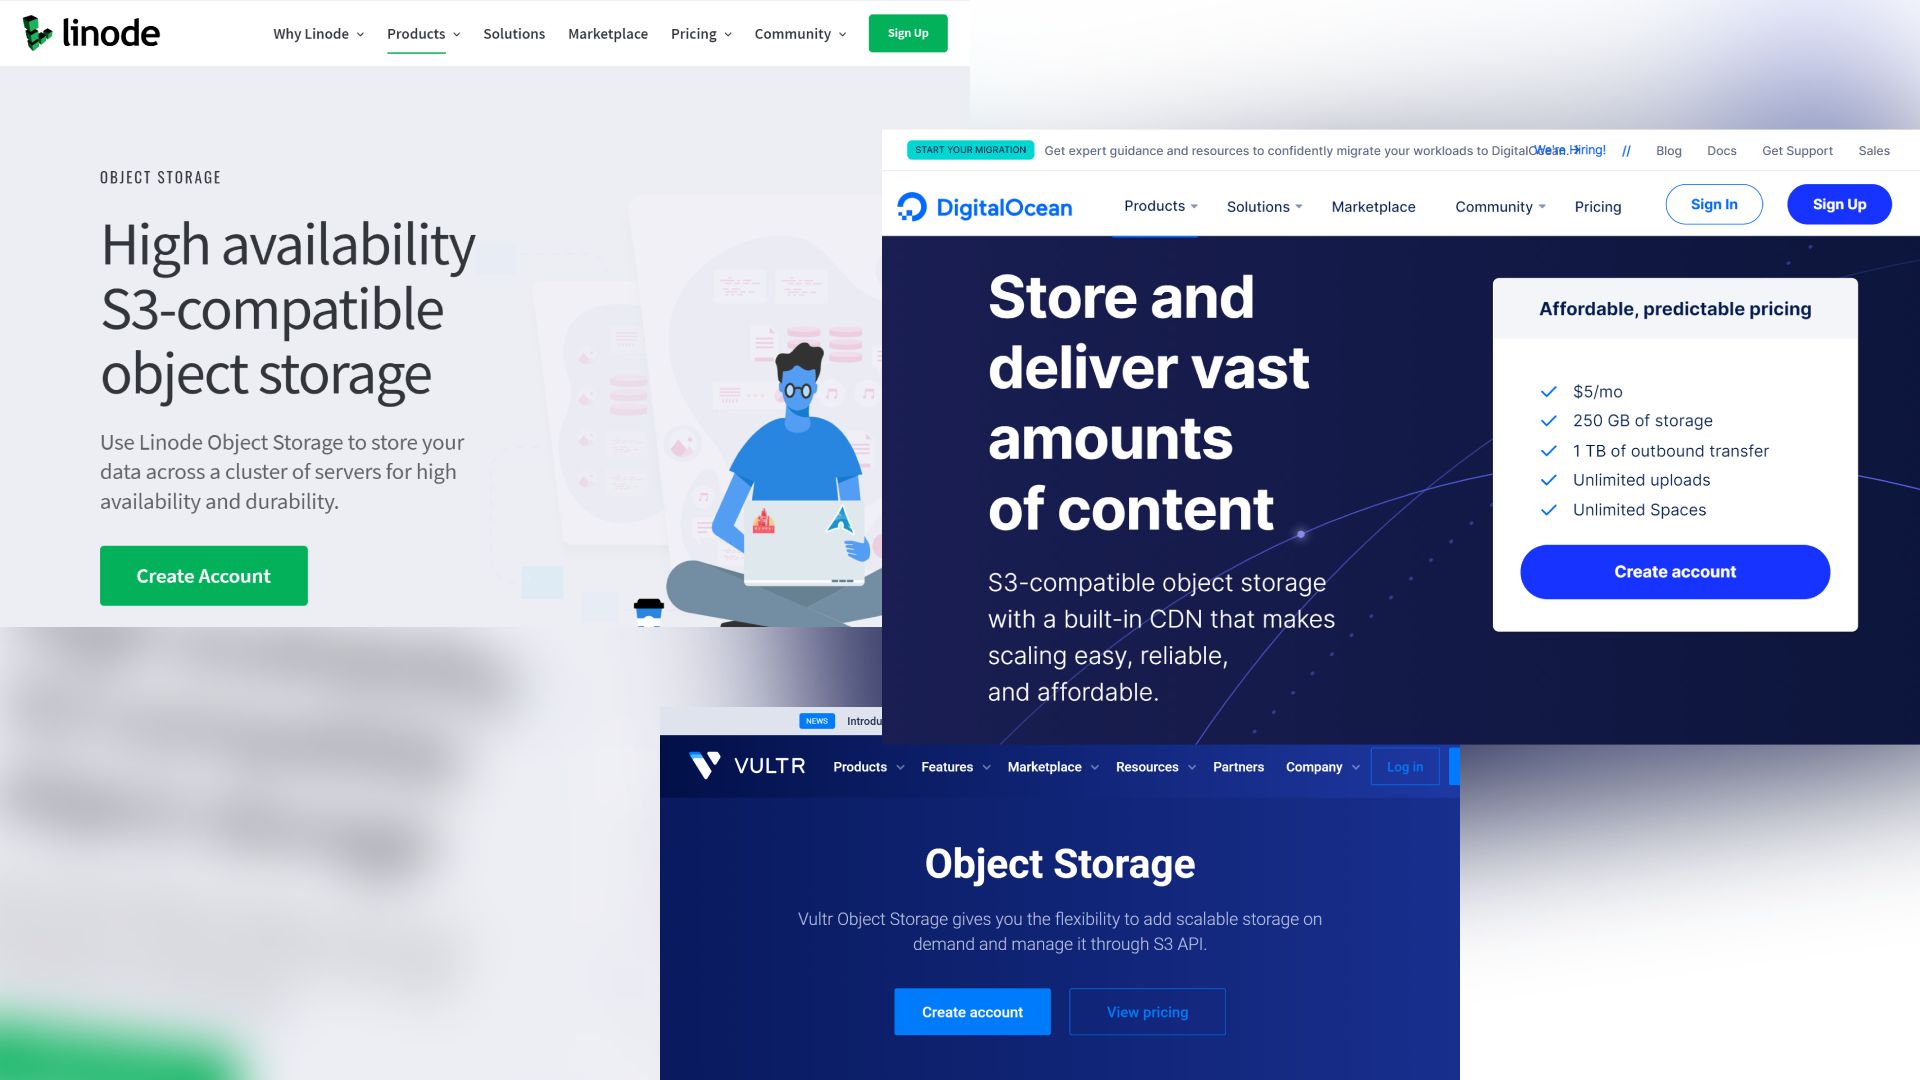Viewport: 1920px width, 1080px height.
Task: Click the Linode logo icon
Action: (37, 32)
